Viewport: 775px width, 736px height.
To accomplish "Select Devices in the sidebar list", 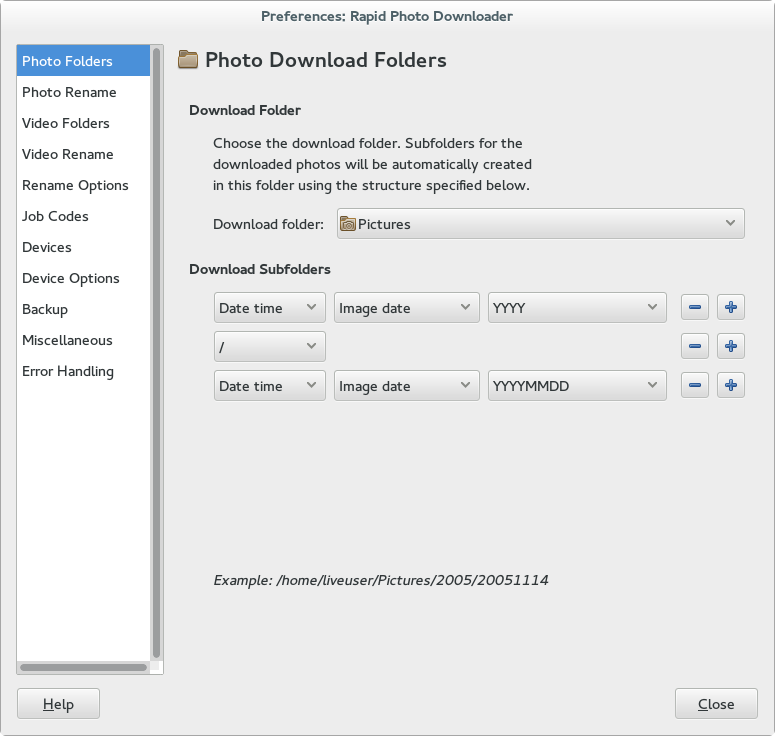I will tap(83, 247).
